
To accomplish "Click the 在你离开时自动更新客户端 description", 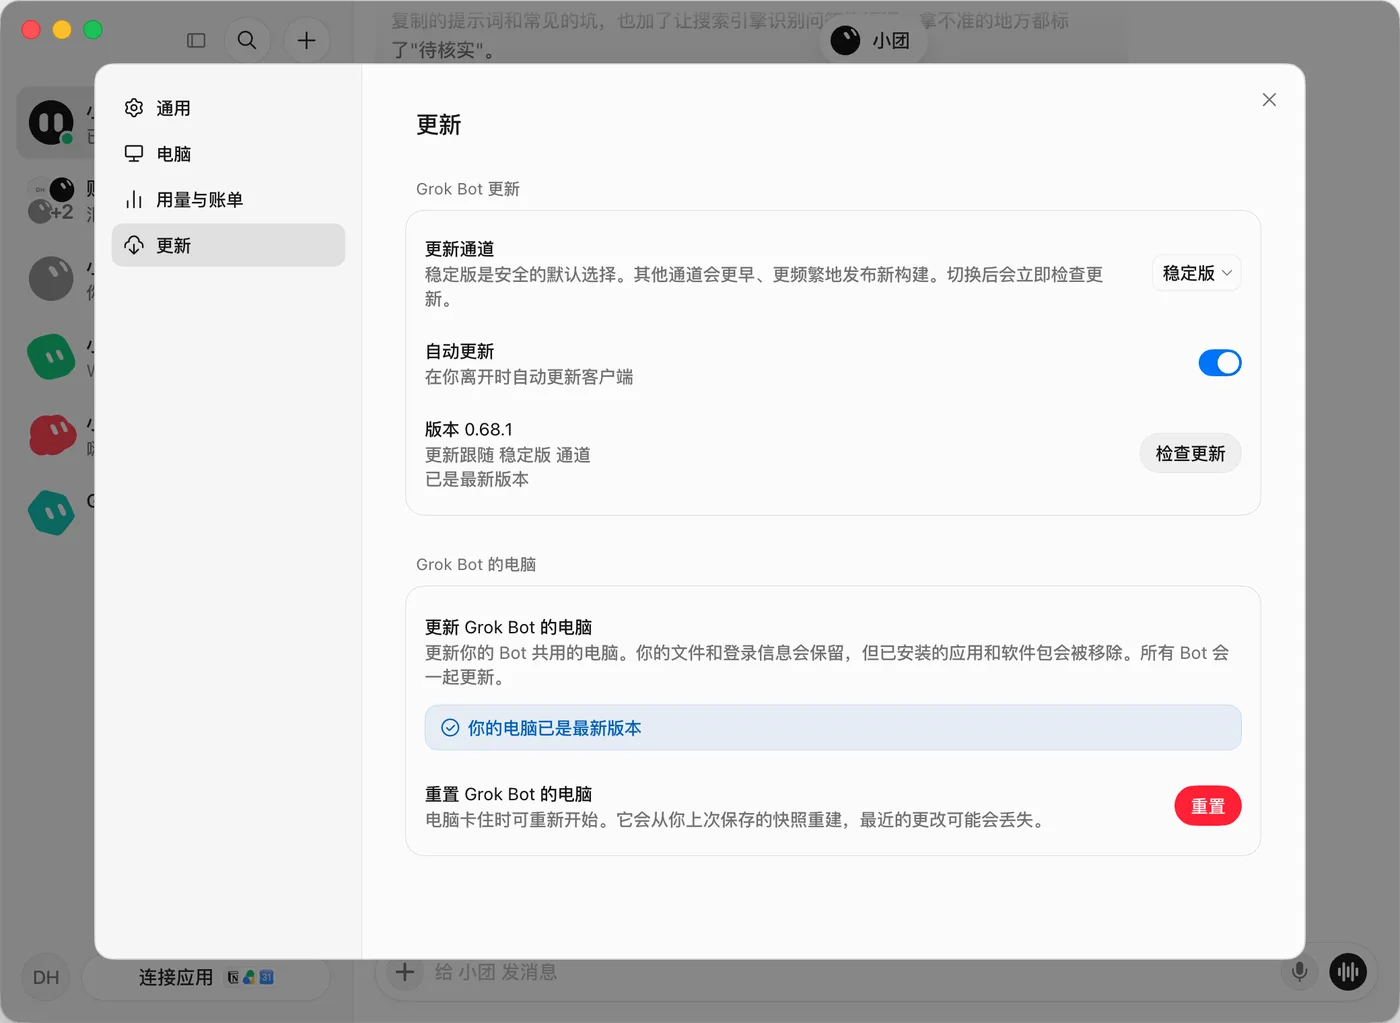I will click(x=529, y=377).
